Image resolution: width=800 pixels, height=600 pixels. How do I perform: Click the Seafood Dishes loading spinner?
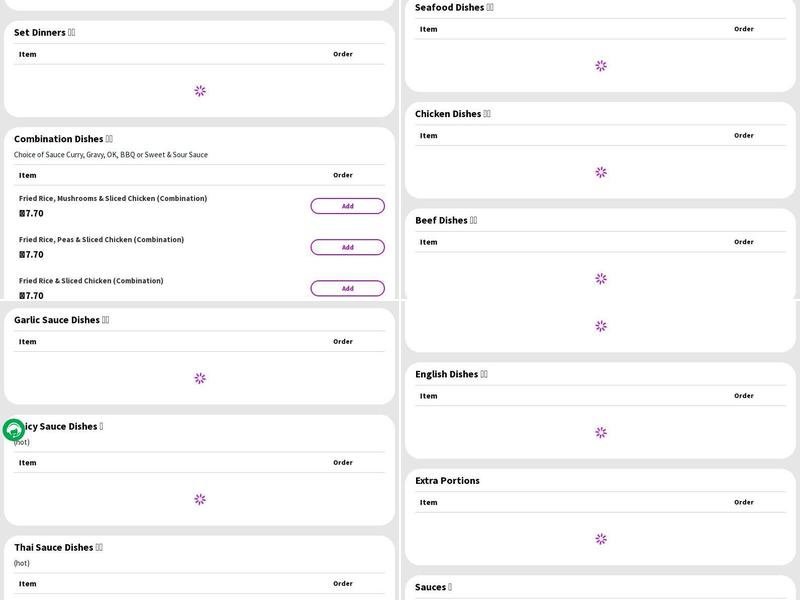point(601,66)
